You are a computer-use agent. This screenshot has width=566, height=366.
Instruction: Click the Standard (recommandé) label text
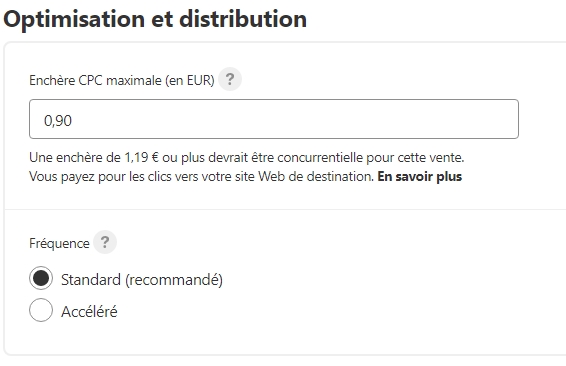[142, 280]
